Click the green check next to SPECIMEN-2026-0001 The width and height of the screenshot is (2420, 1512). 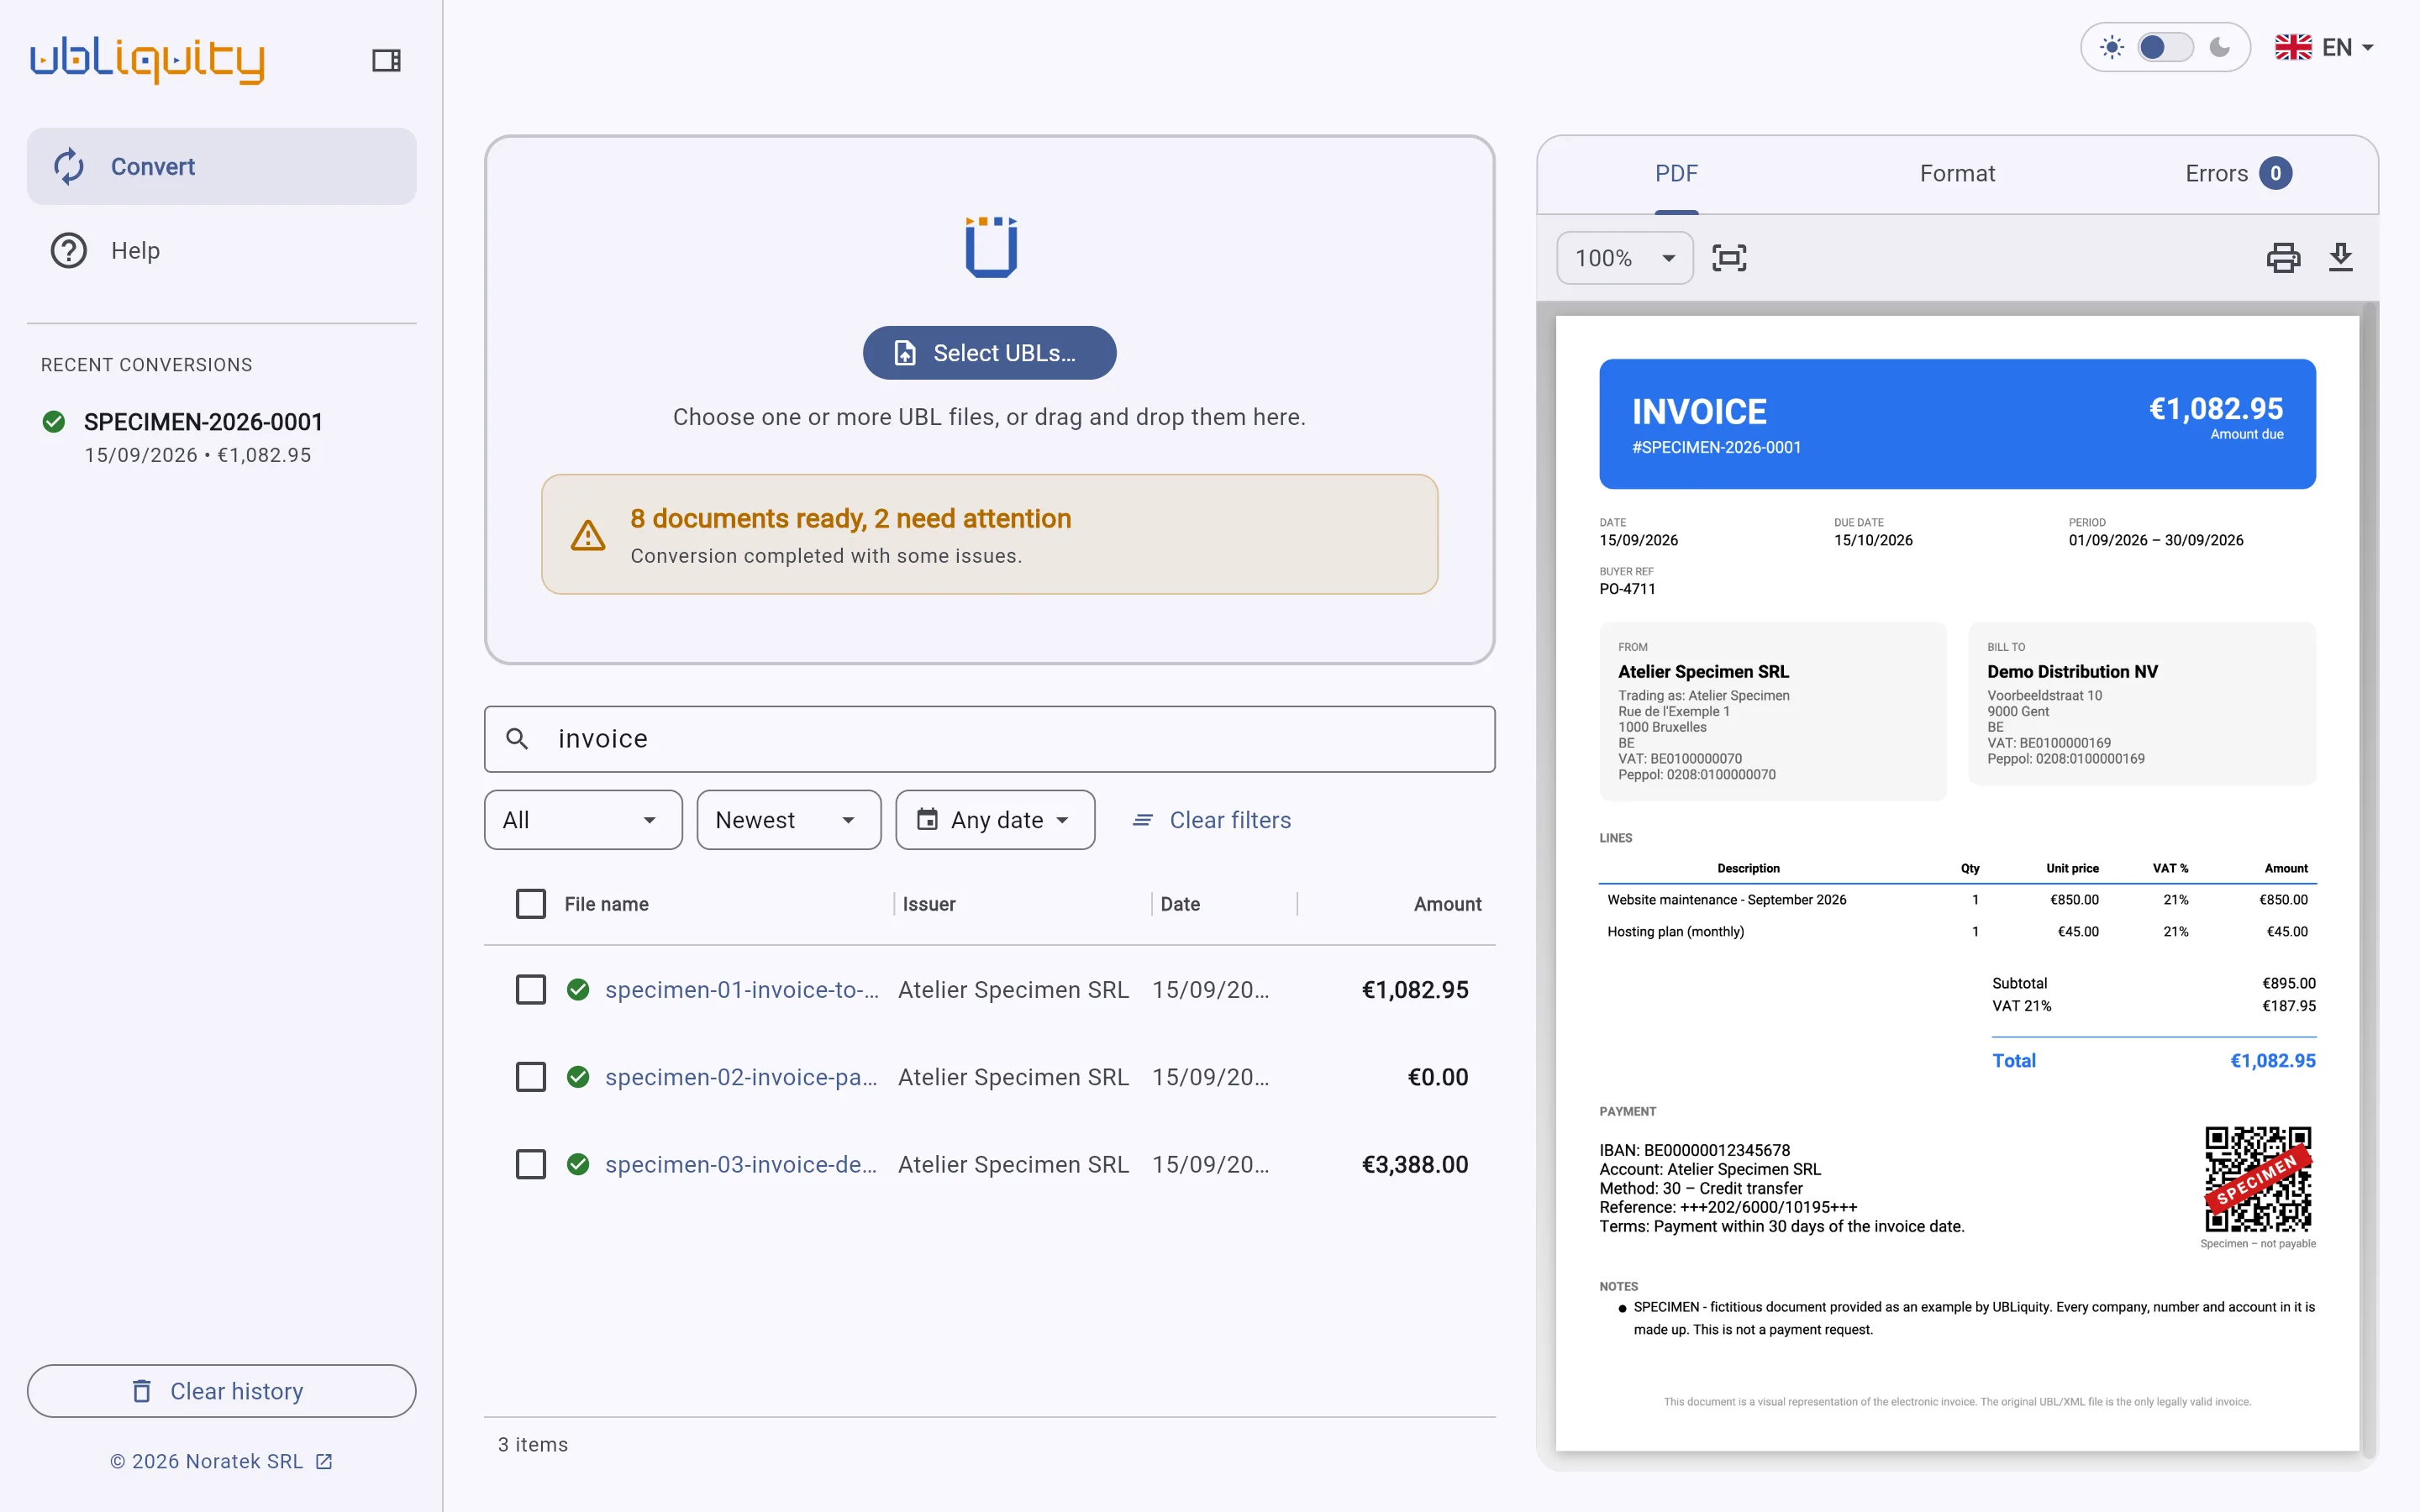pyautogui.click(x=54, y=422)
